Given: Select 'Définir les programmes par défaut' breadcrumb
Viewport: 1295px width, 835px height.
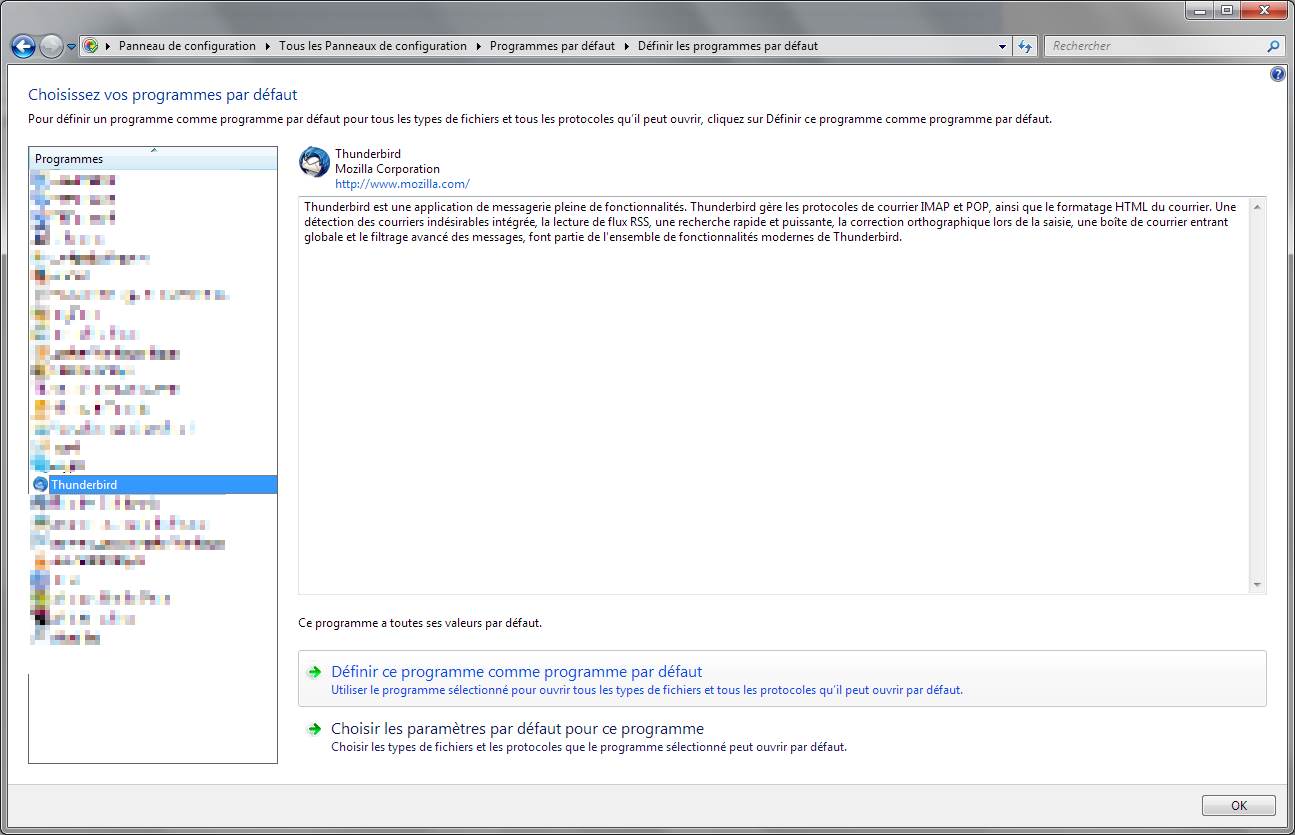Looking at the screenshot, I should coord(728,46).
